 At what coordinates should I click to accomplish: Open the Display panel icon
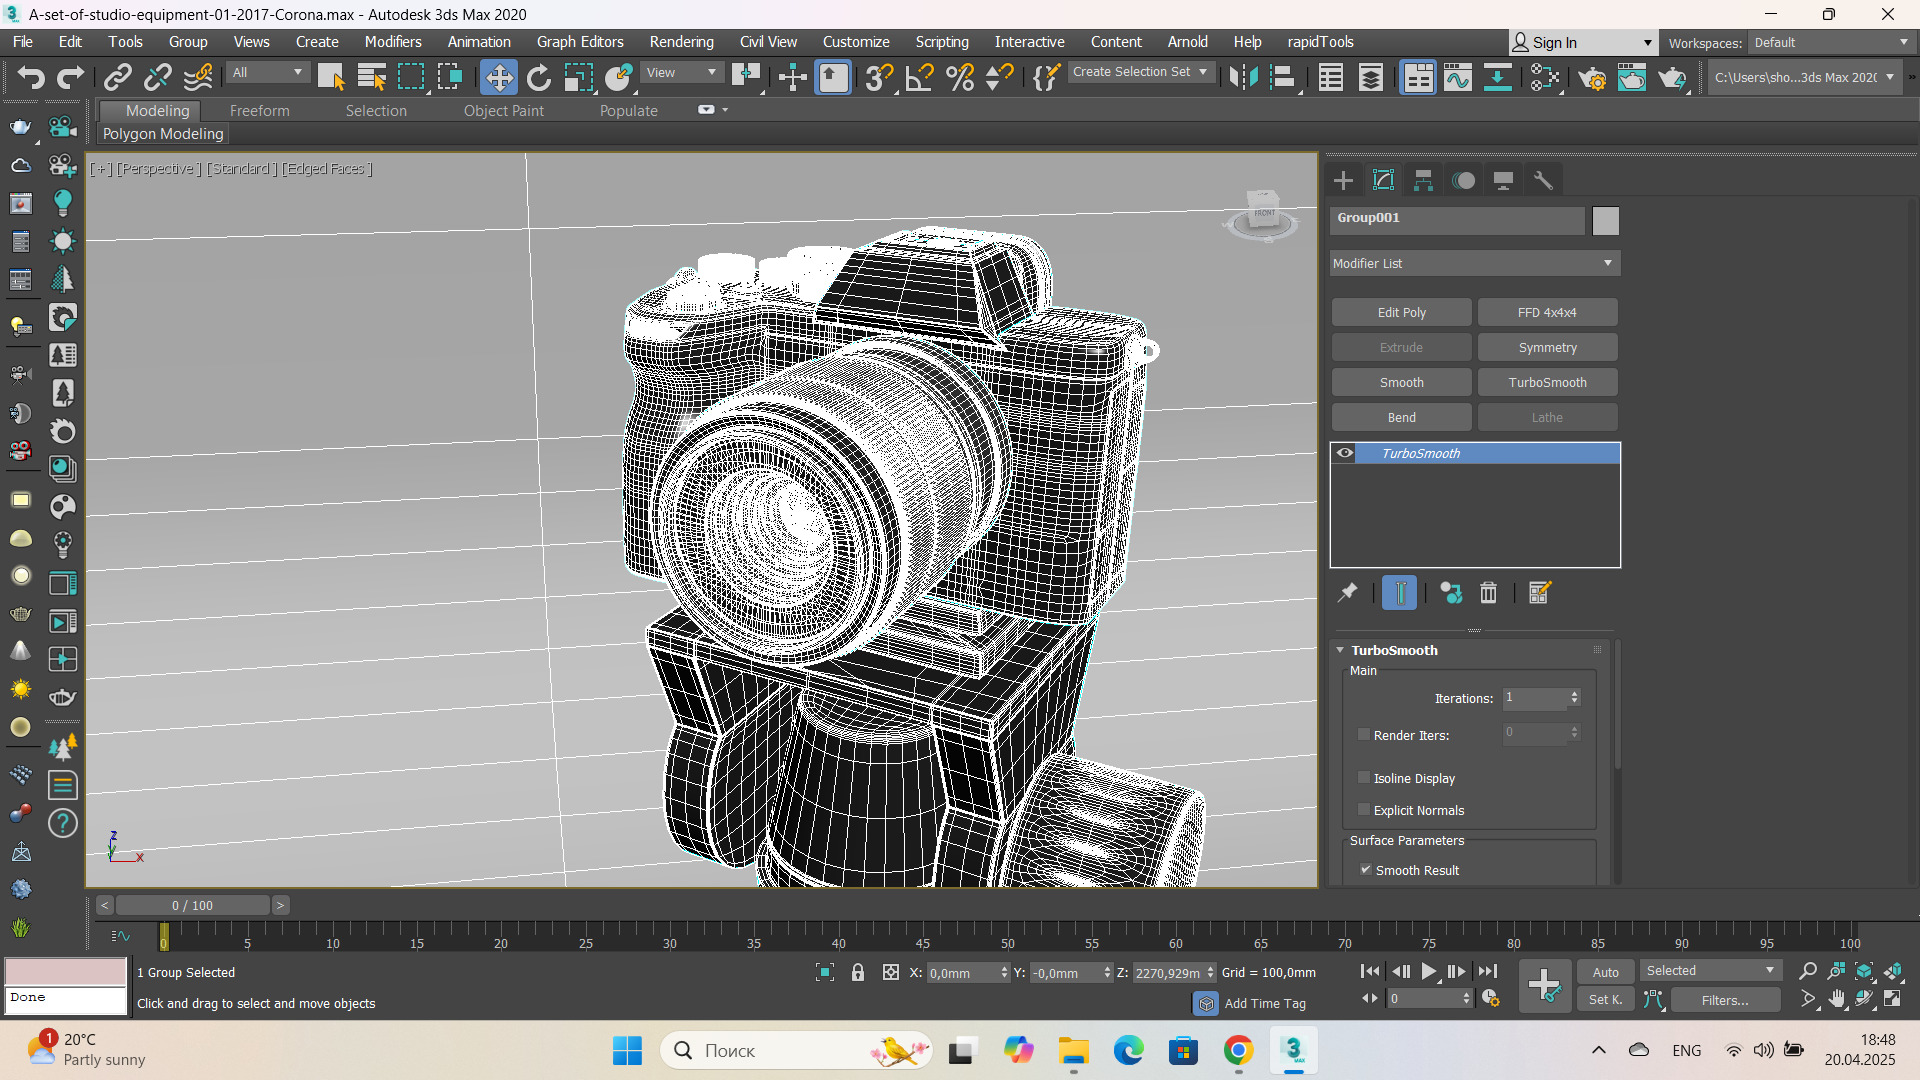[1503, 180]
